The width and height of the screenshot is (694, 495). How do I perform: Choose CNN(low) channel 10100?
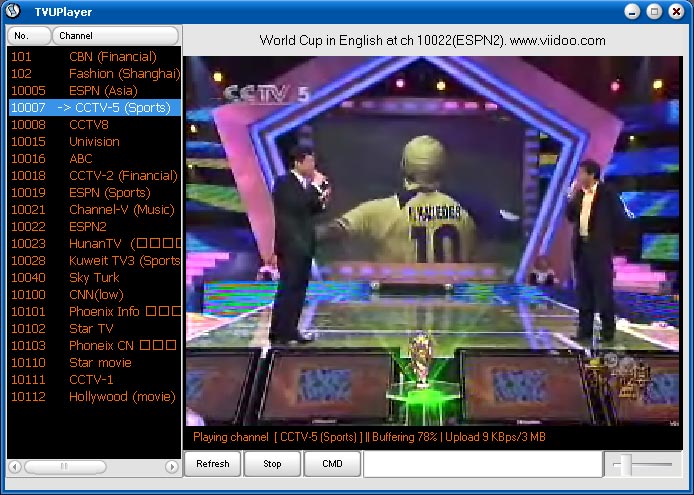95,294
